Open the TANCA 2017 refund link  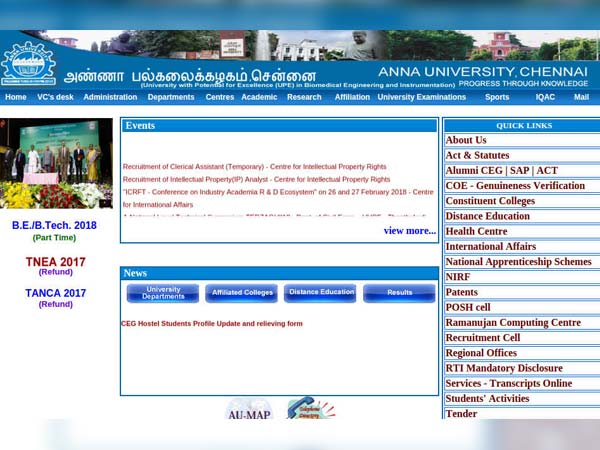(x=55, y=298)
